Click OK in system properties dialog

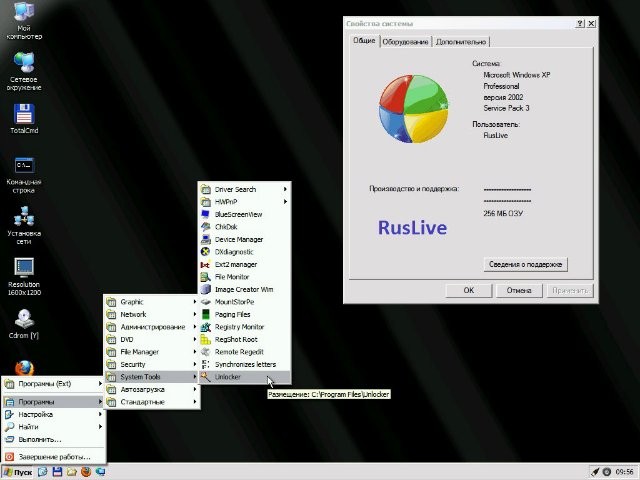[469, 290]
